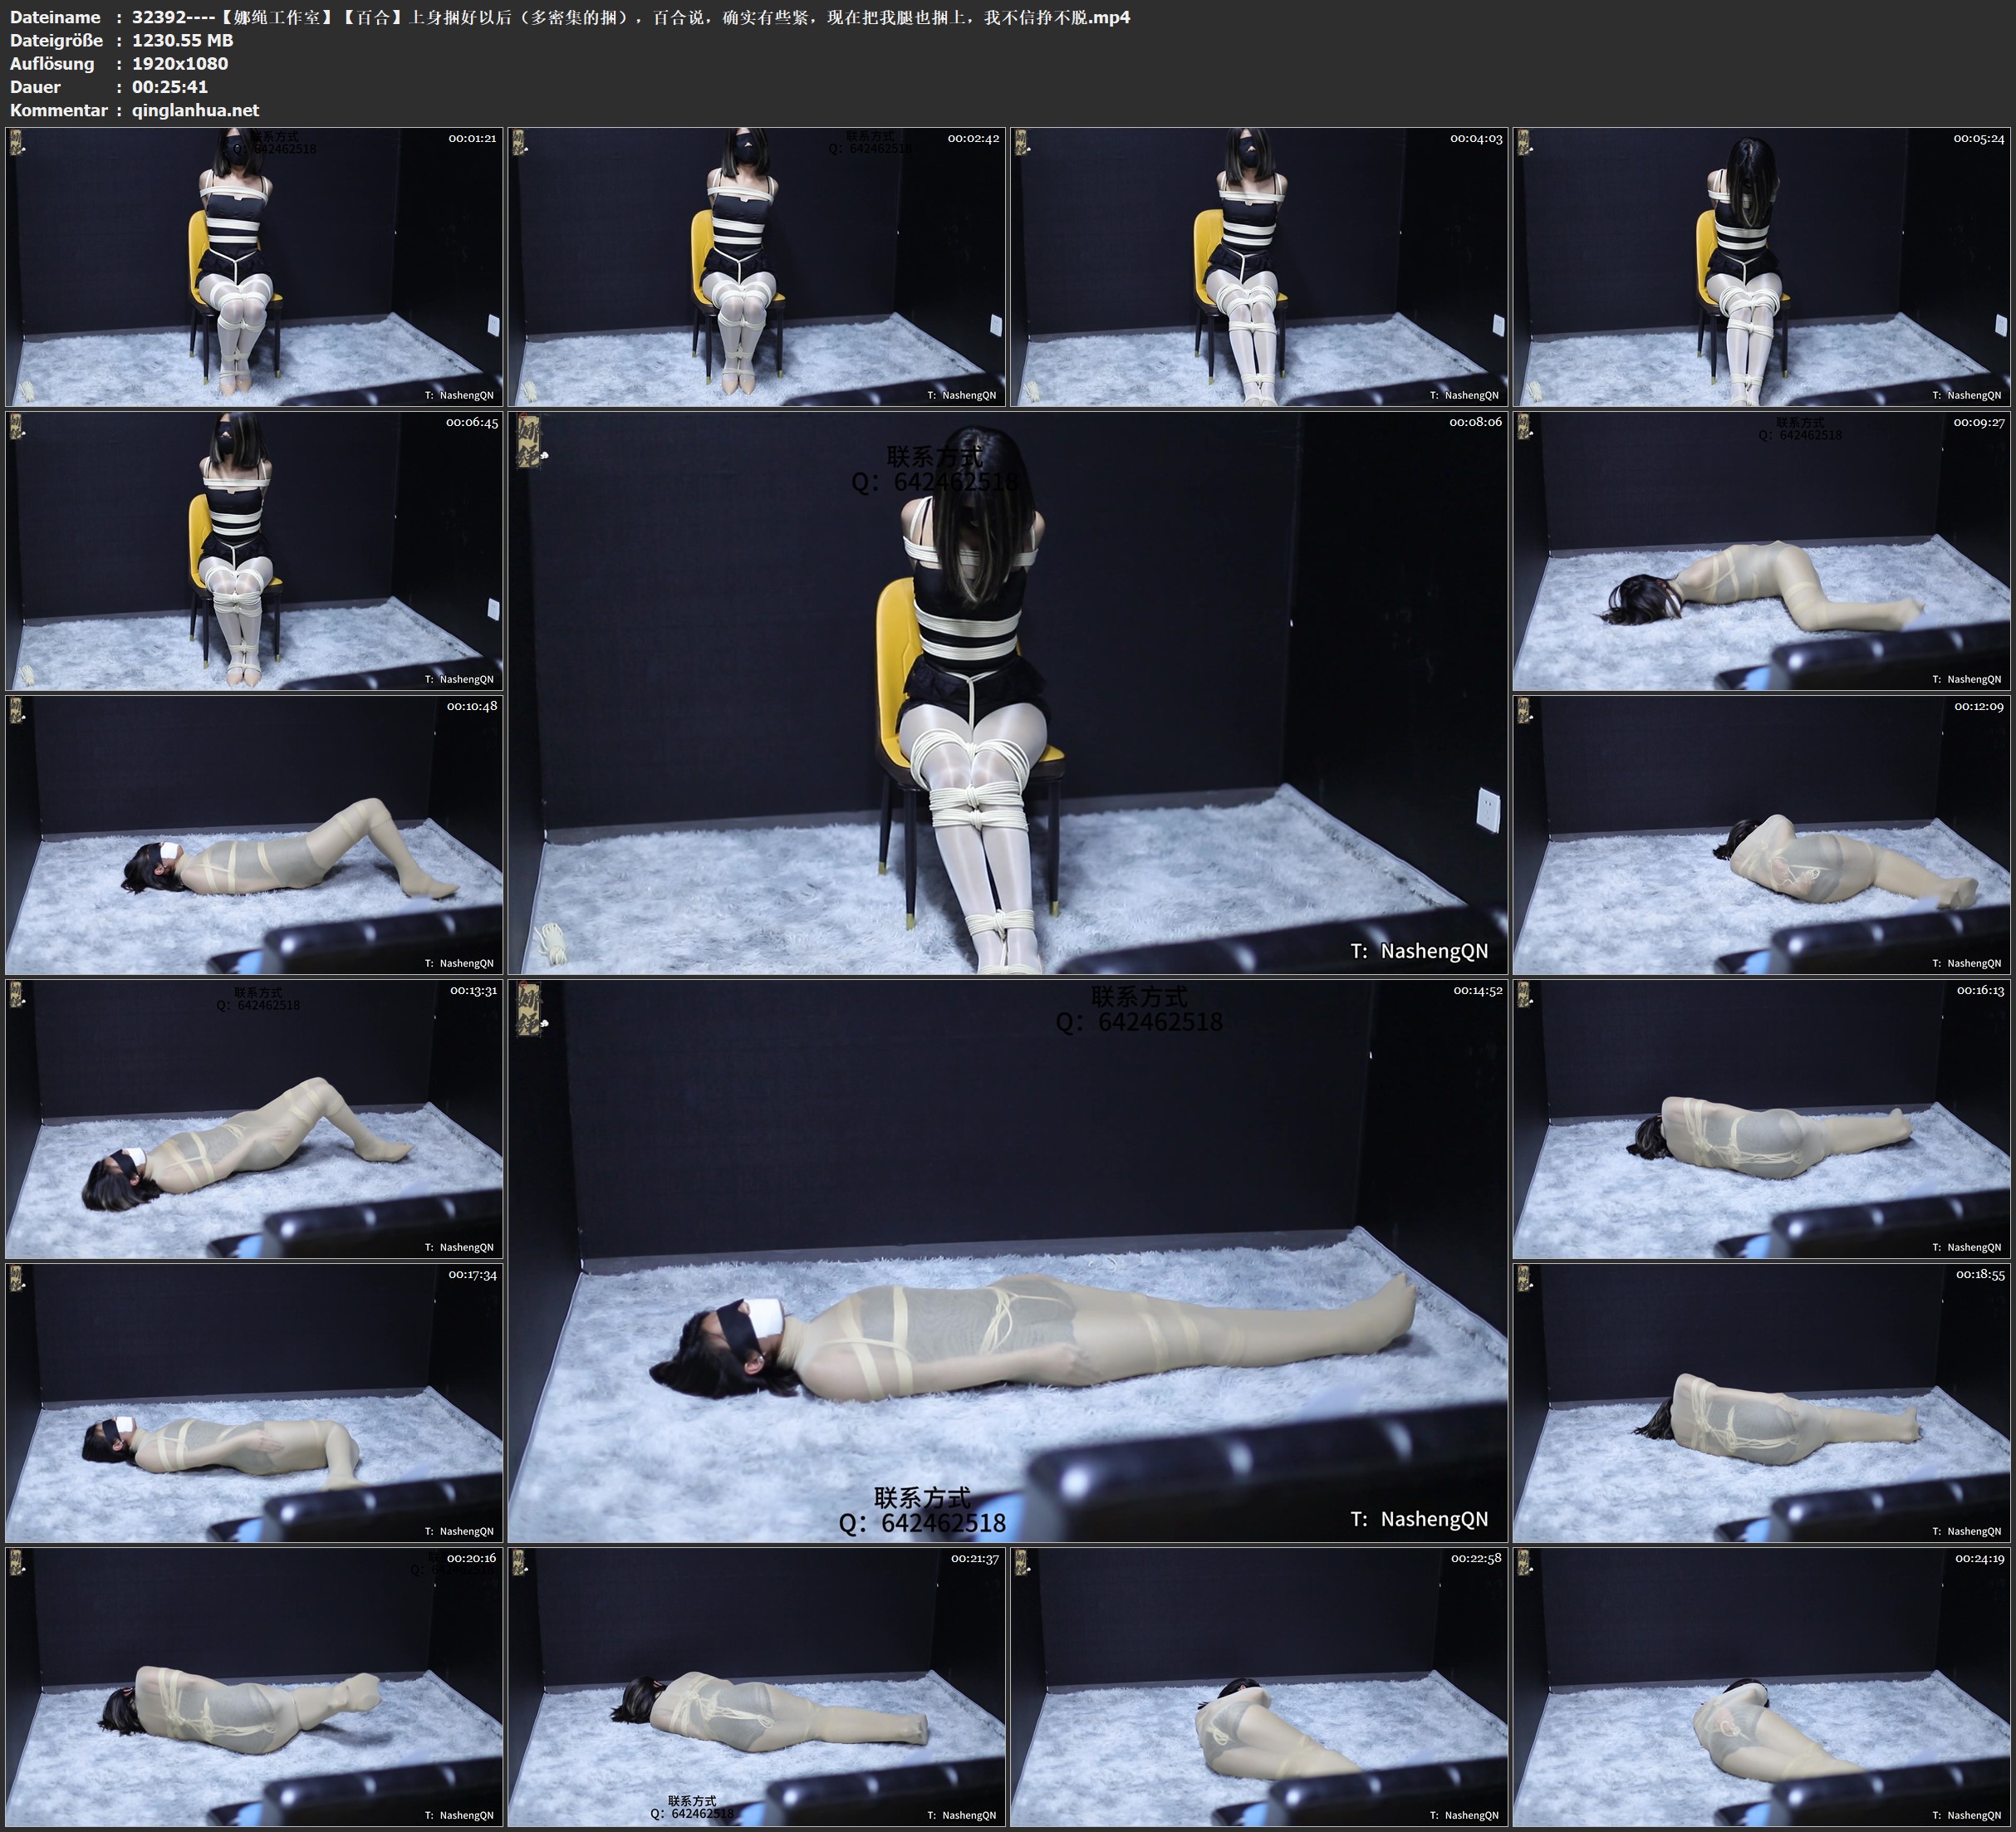Open the frame at 00:18:55
This screenshot has width=2016, height=1832.
click(x=1763, y=1403)
